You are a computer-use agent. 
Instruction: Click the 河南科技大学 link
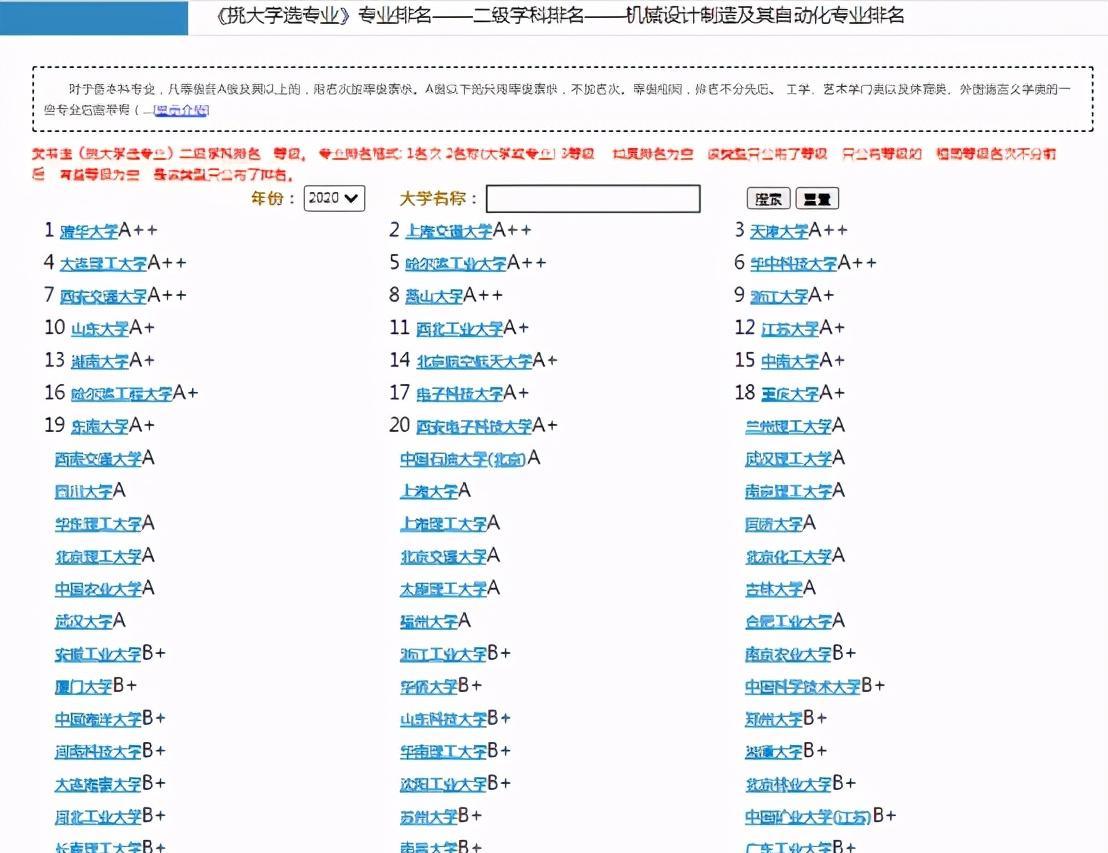(98, 751)
